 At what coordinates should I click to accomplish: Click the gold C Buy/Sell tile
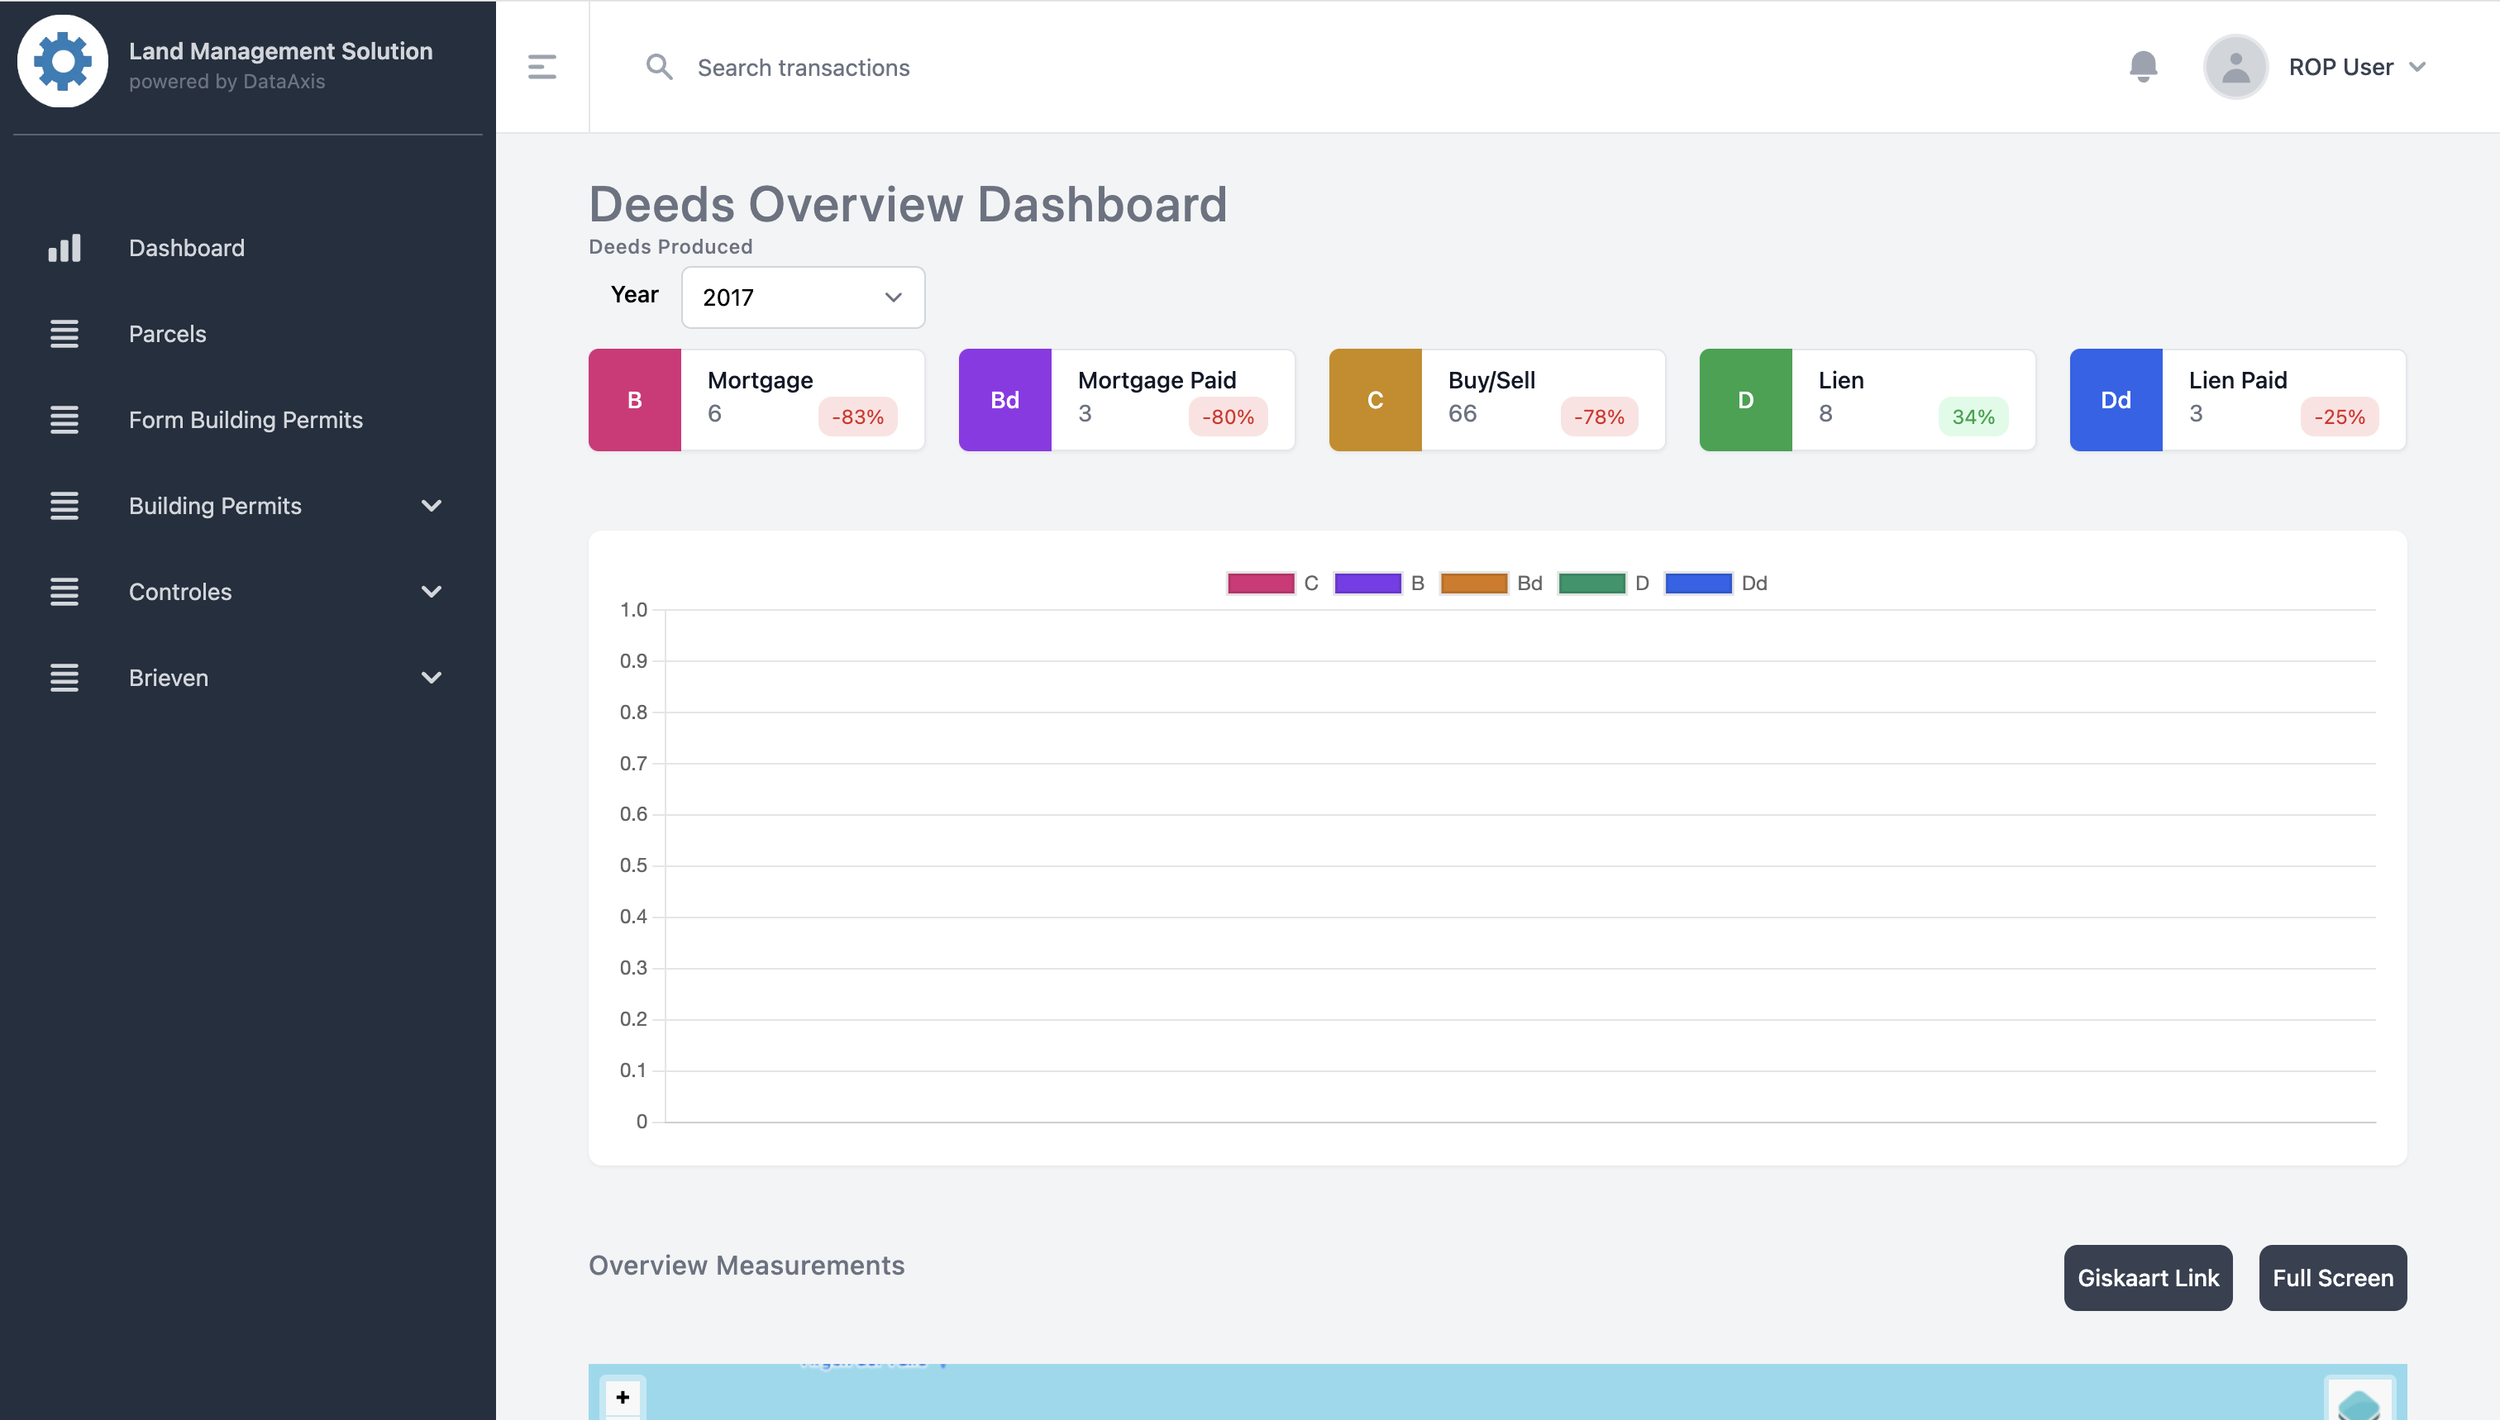click(1375, 400)
